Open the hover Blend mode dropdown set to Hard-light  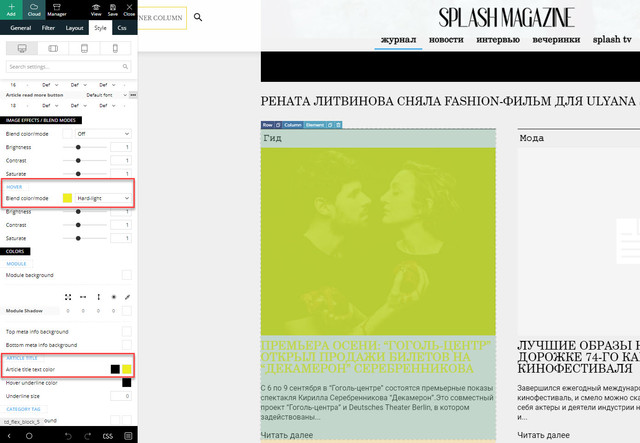[x=103, y=198]
